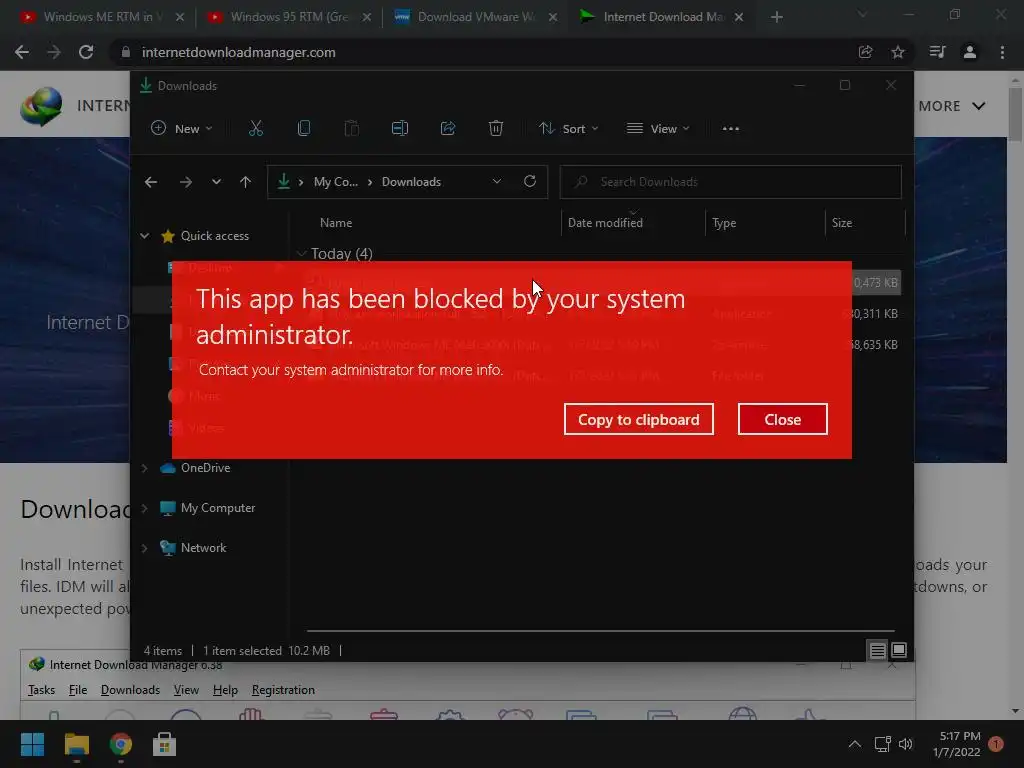The height and width of the screenshot is (768, 1024).
Task: Open the media control icon in Chrome
Action: pyautogui.click(x=937, y=52)
